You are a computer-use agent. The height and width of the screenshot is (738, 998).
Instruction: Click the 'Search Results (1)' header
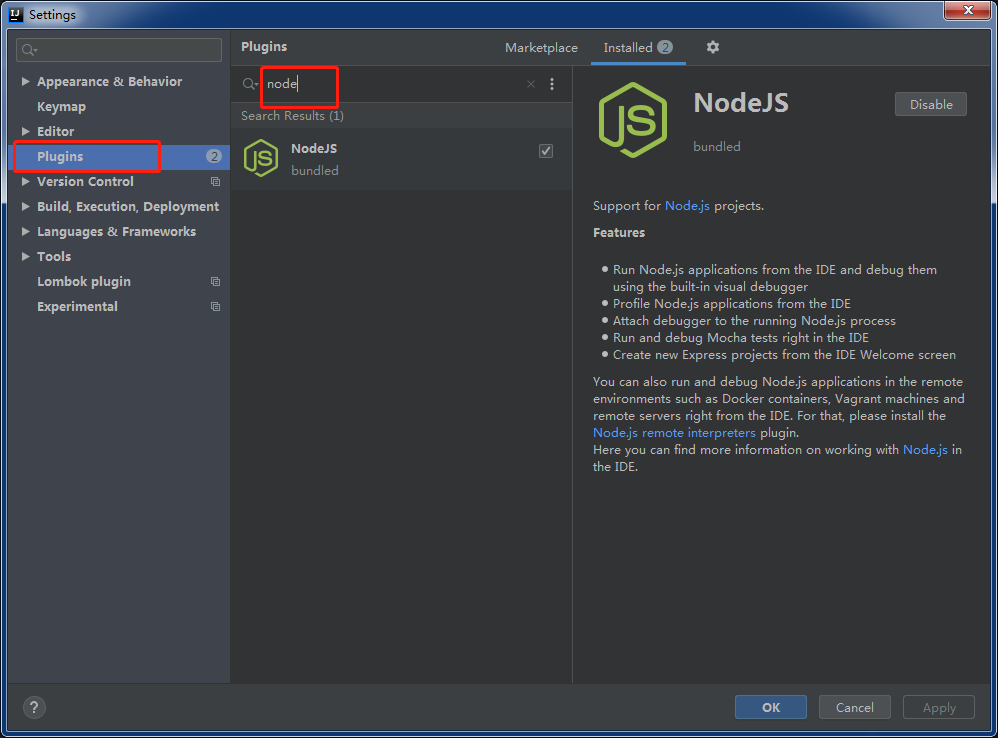click(292, 116)
